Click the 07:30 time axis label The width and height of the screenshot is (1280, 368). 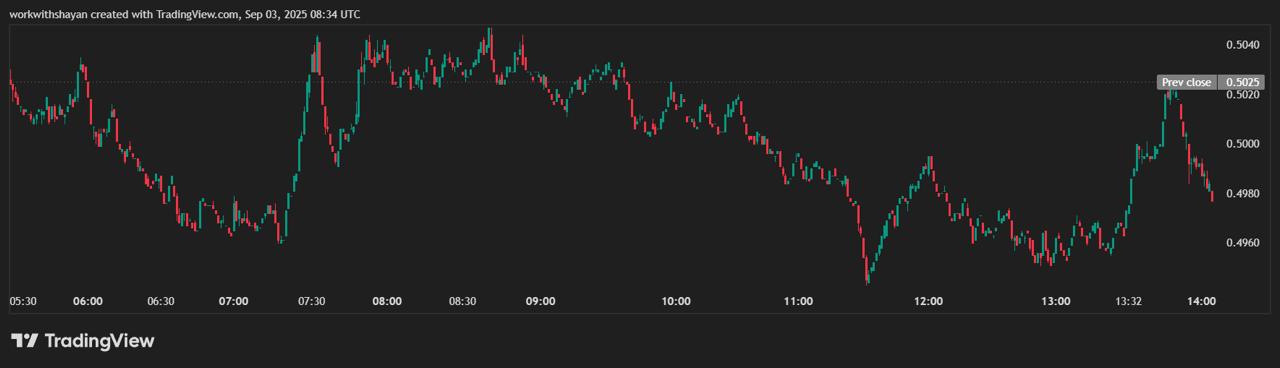click(311, 301)
